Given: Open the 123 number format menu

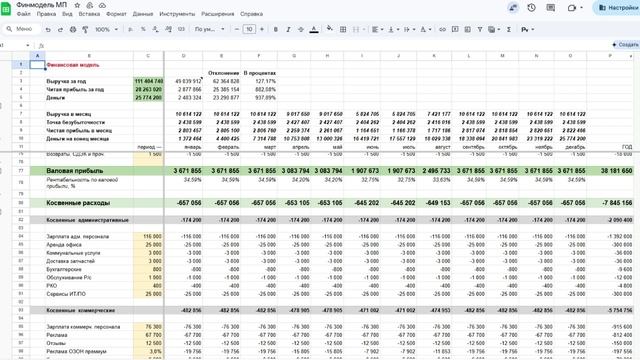Looking at the screenshot, I should pos(181,29).
